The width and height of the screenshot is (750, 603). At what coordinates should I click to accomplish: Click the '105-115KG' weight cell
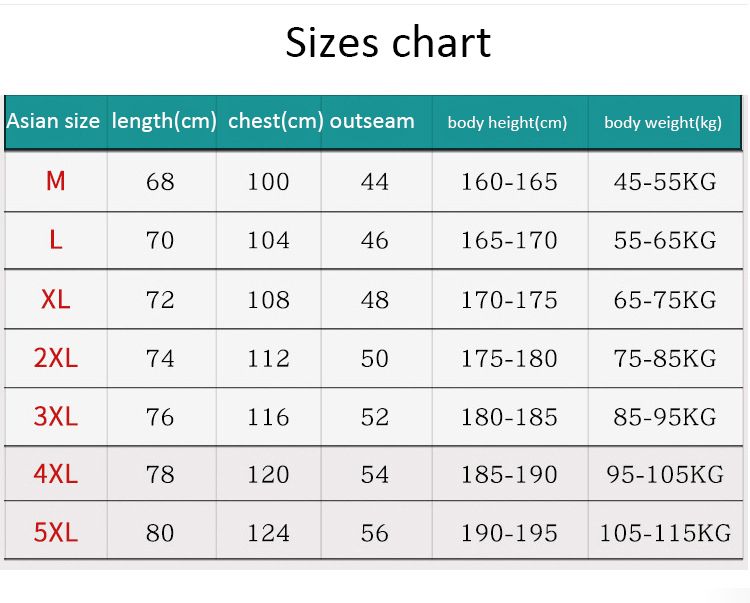pyautogui.click(x=665, y=533)
